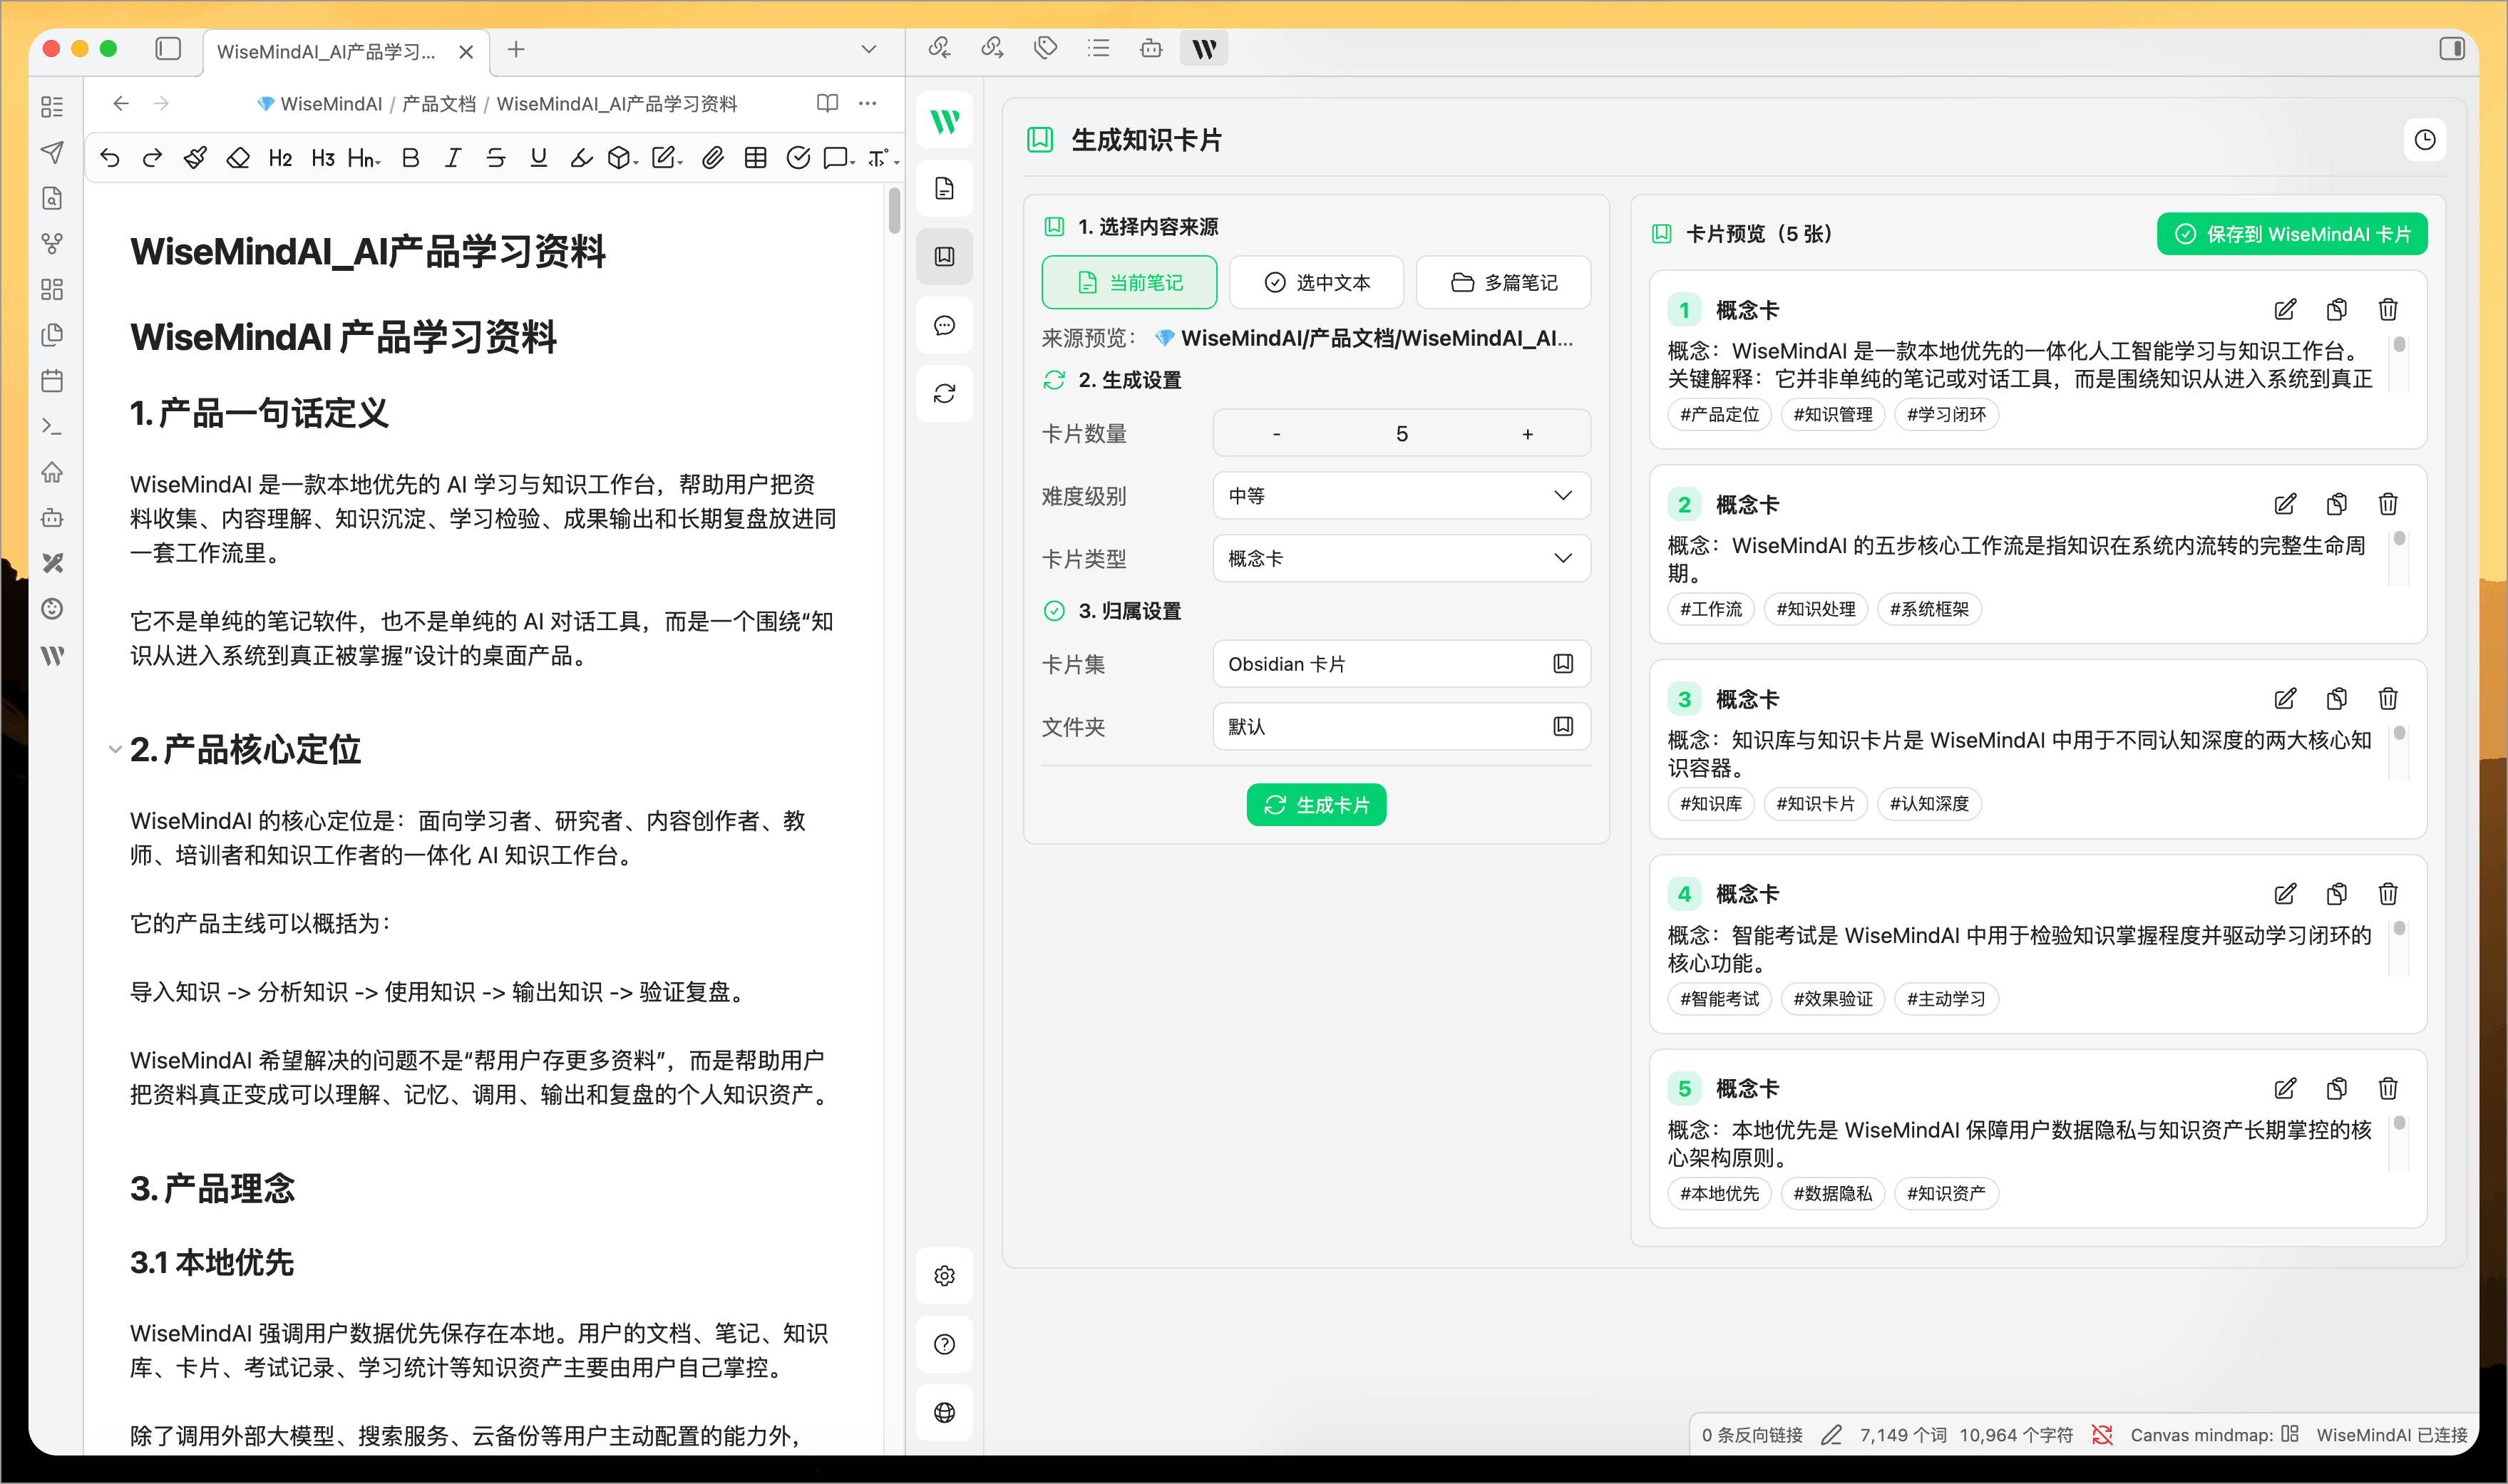The height and width of the screenshot is (1484, 2508).
Task: Toggle italic formatting
Action: (x=453, y=158)
